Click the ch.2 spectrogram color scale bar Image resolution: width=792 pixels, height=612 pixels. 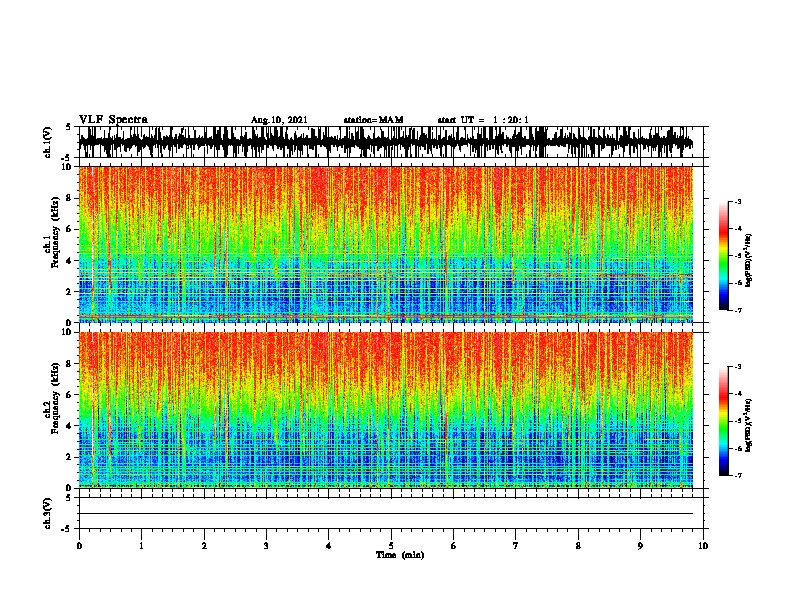(x=724, y=421)
